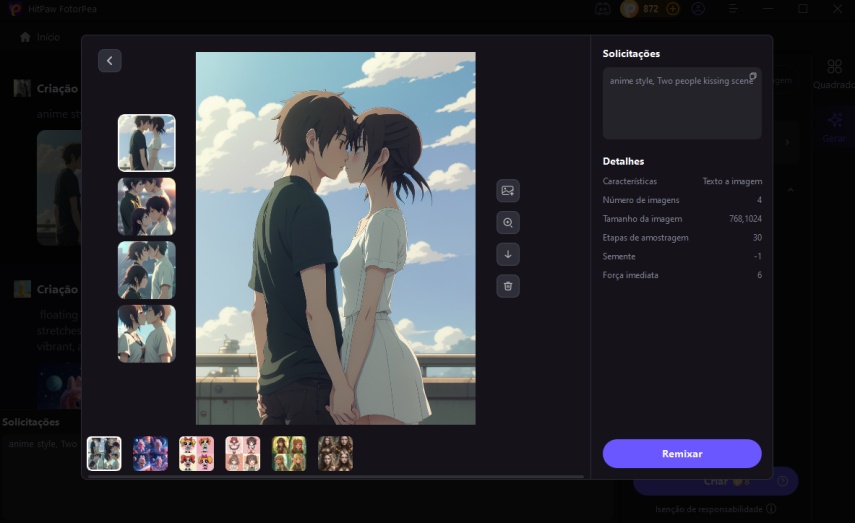The height and width of the screenshot is (523, 855).
Task: Download the image with arrow icon
Action: (x=508, y=255)
